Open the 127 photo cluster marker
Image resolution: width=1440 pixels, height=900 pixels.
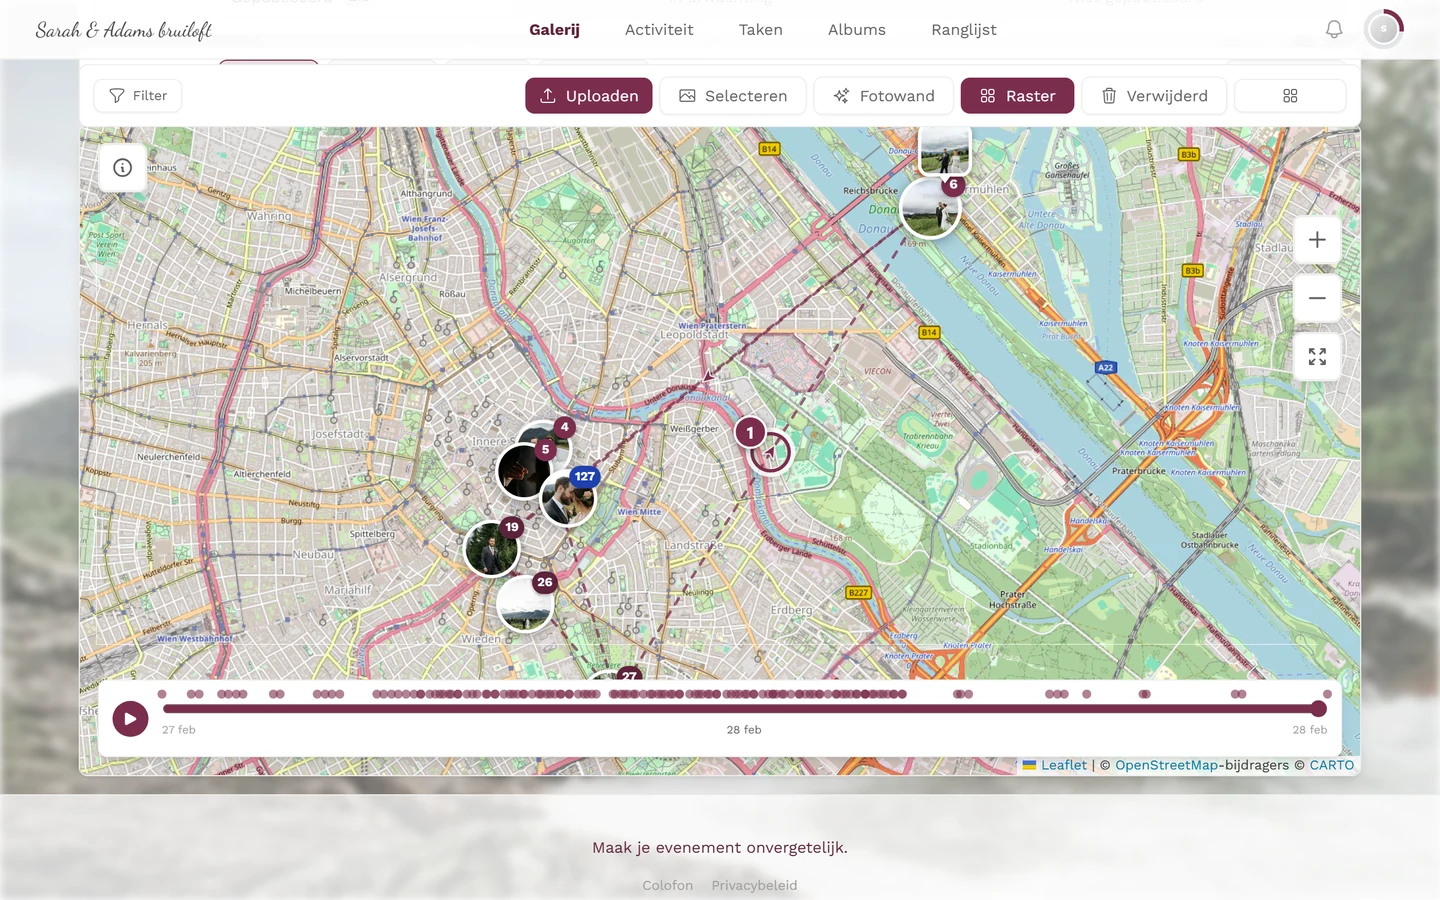click(570, 496)
